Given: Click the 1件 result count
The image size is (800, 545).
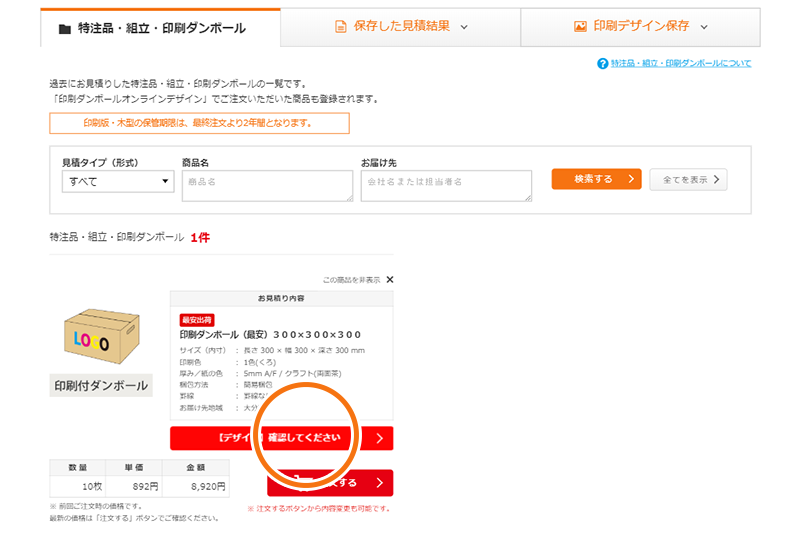Looking at the screenshot, I should pos(200,237).
